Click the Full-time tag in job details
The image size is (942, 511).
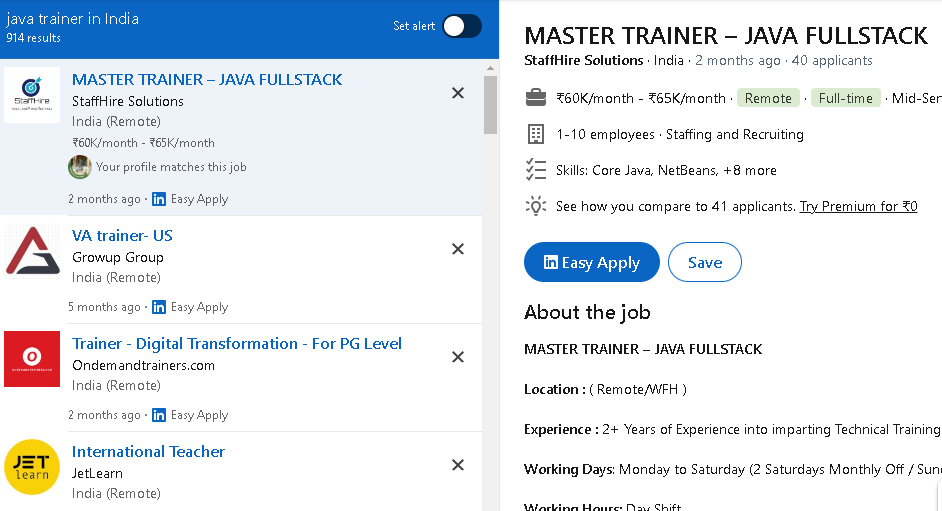[x=845, y=98]
